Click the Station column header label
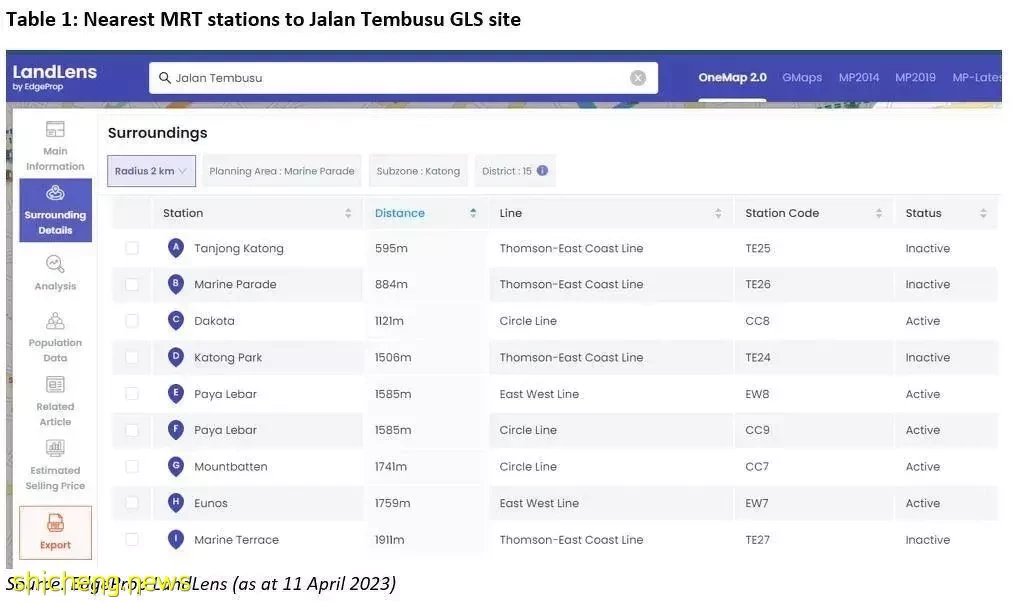Image resolution: width=1015 pixels, height=602 pixels. 183,213
